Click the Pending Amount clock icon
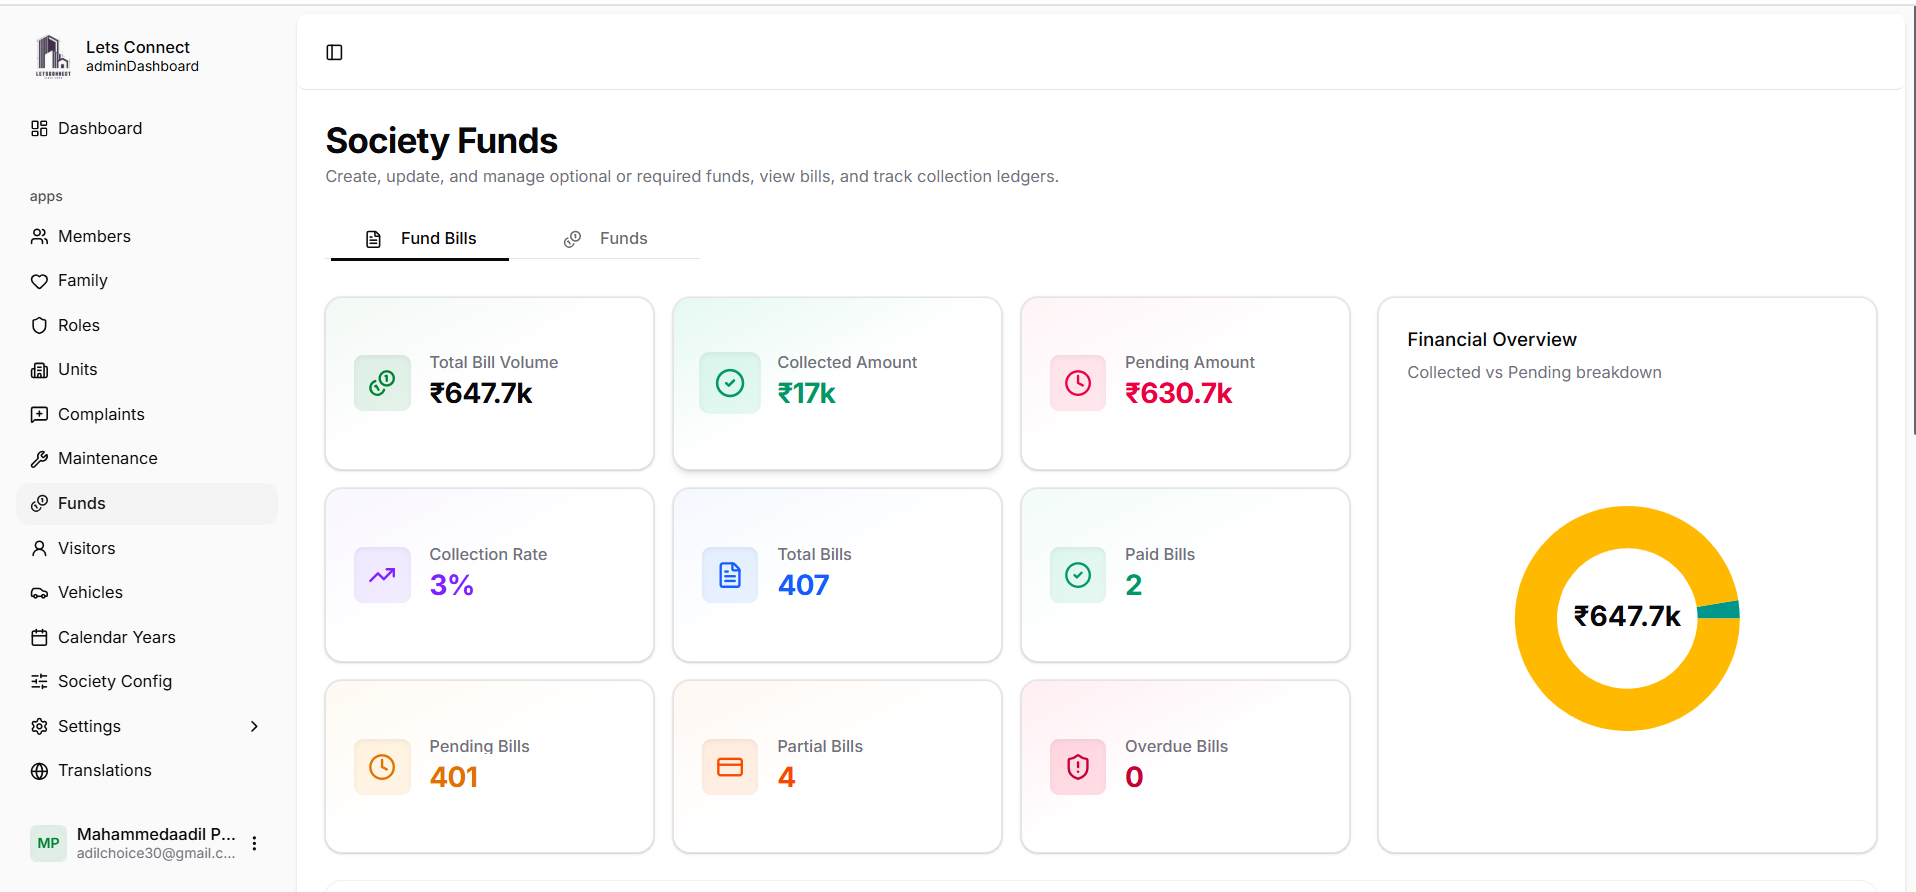The height and width of the screenshot is (892, 1916). coord(1078,383)
